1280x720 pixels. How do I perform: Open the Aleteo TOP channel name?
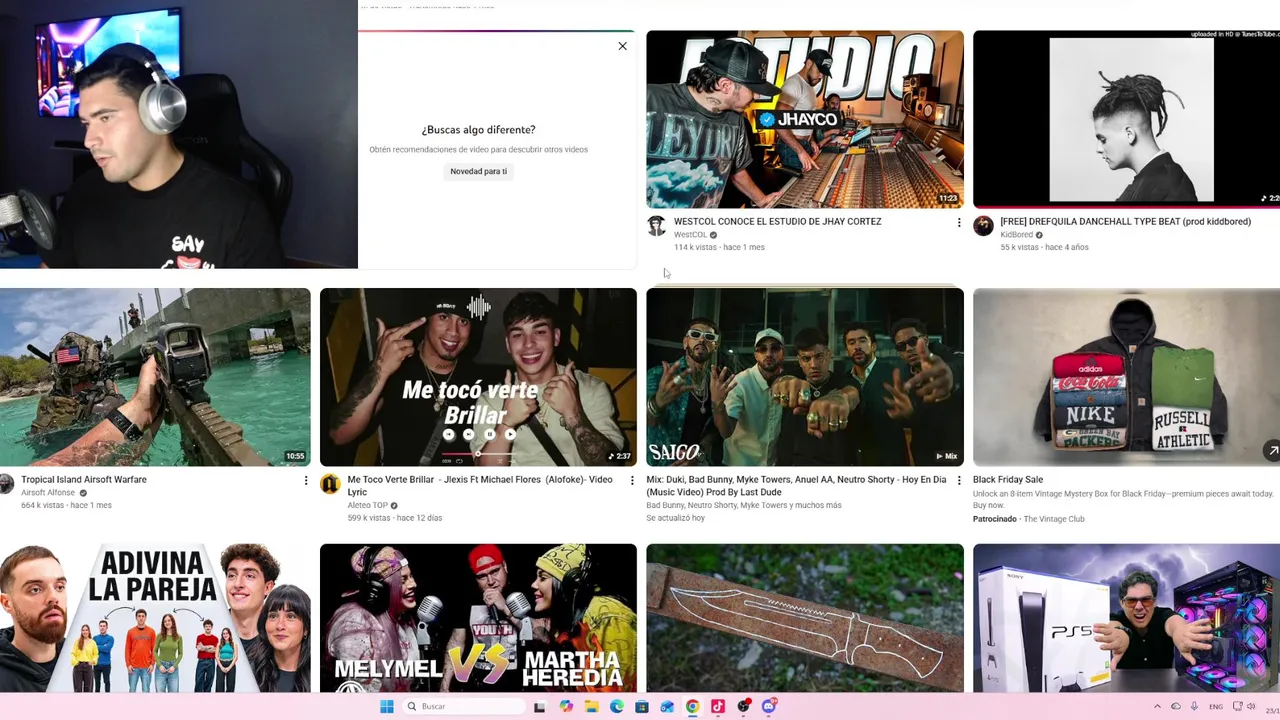[368, 506]
